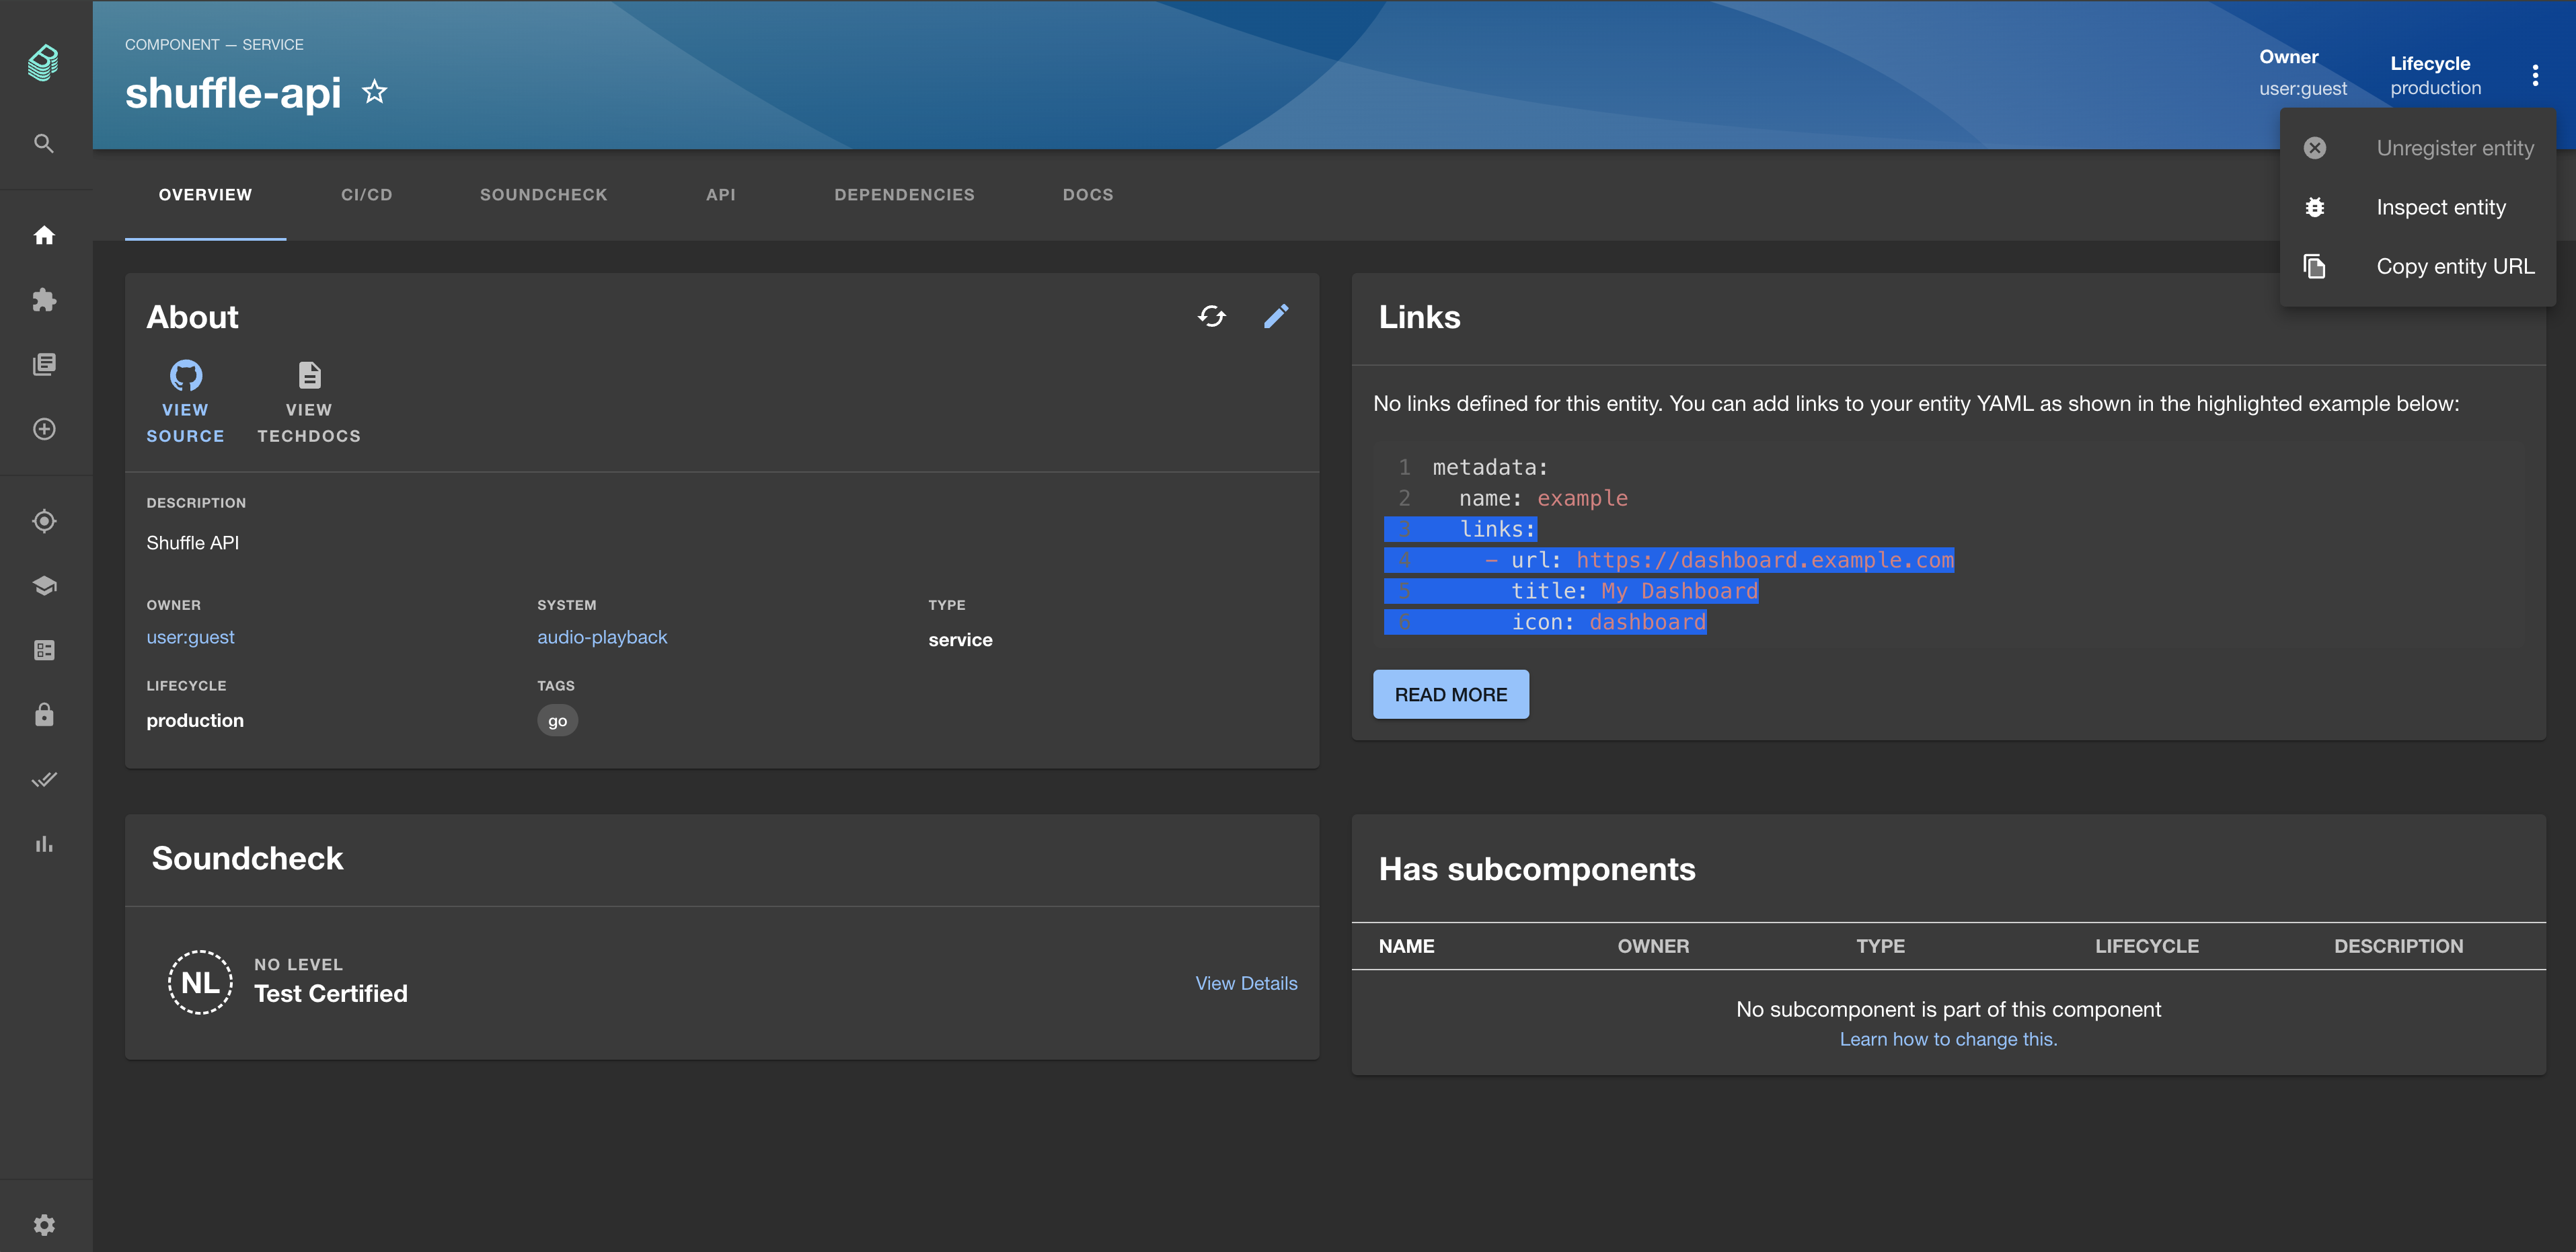Select the OVERVIEW tab
This screenshot has width=2576, height=1252.
coord(205,194)
